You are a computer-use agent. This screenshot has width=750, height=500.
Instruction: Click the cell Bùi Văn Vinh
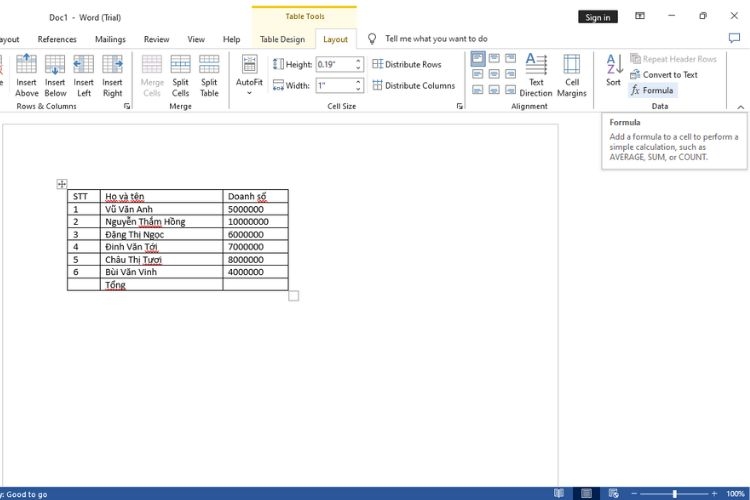click(x=161, y=272)
